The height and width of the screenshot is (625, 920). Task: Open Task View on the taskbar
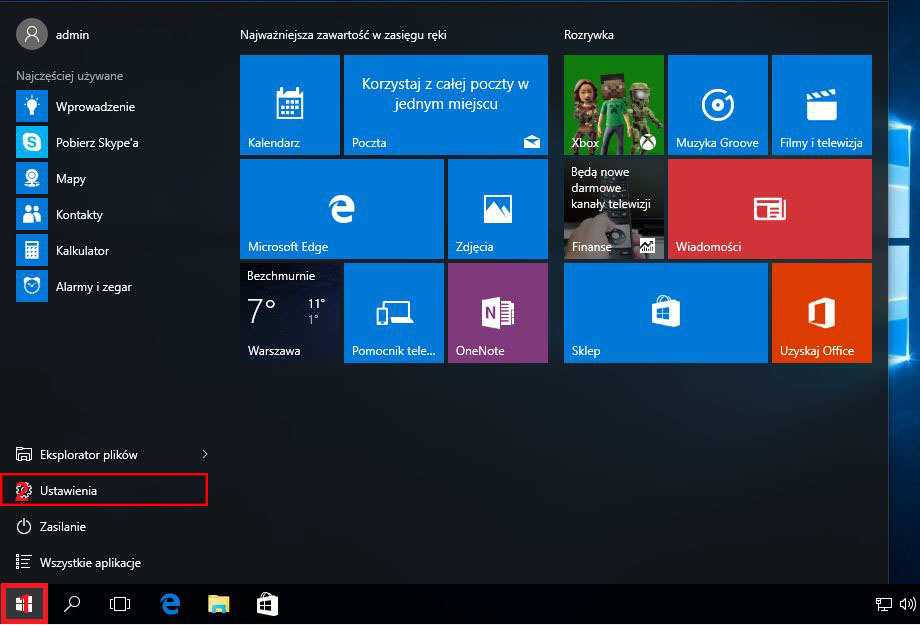(x=120, y=604)
